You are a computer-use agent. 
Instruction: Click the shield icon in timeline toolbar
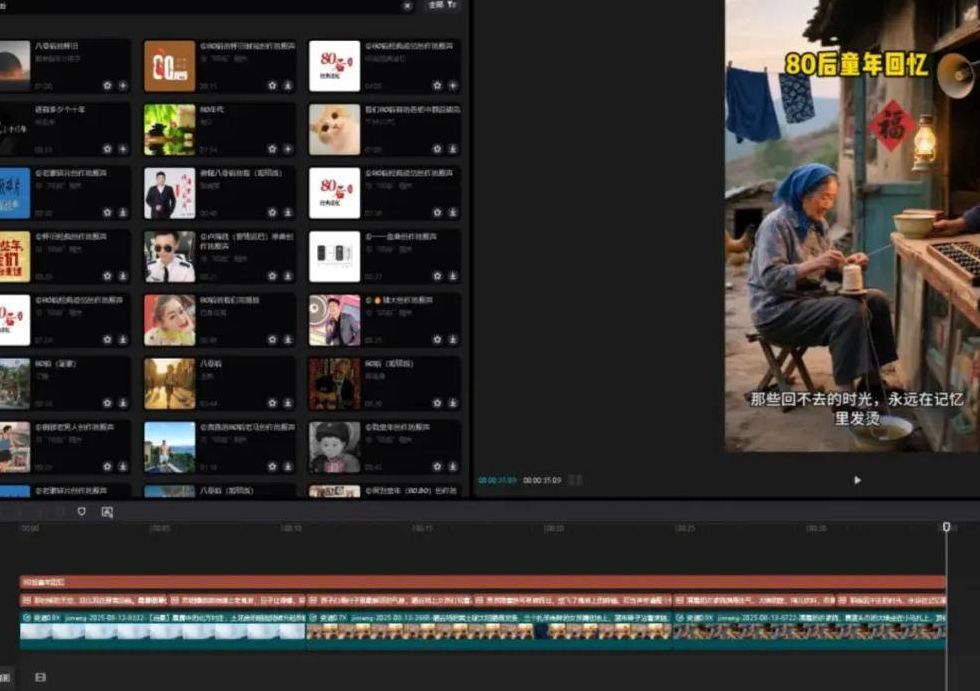pyautogui.click(x=82, y=511)
